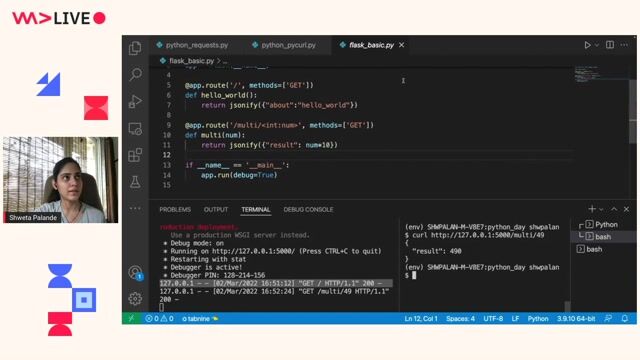The image size is (640, 360).
Task: Select the TERMINAL panel tab
Action: click(x=256, y=209)
